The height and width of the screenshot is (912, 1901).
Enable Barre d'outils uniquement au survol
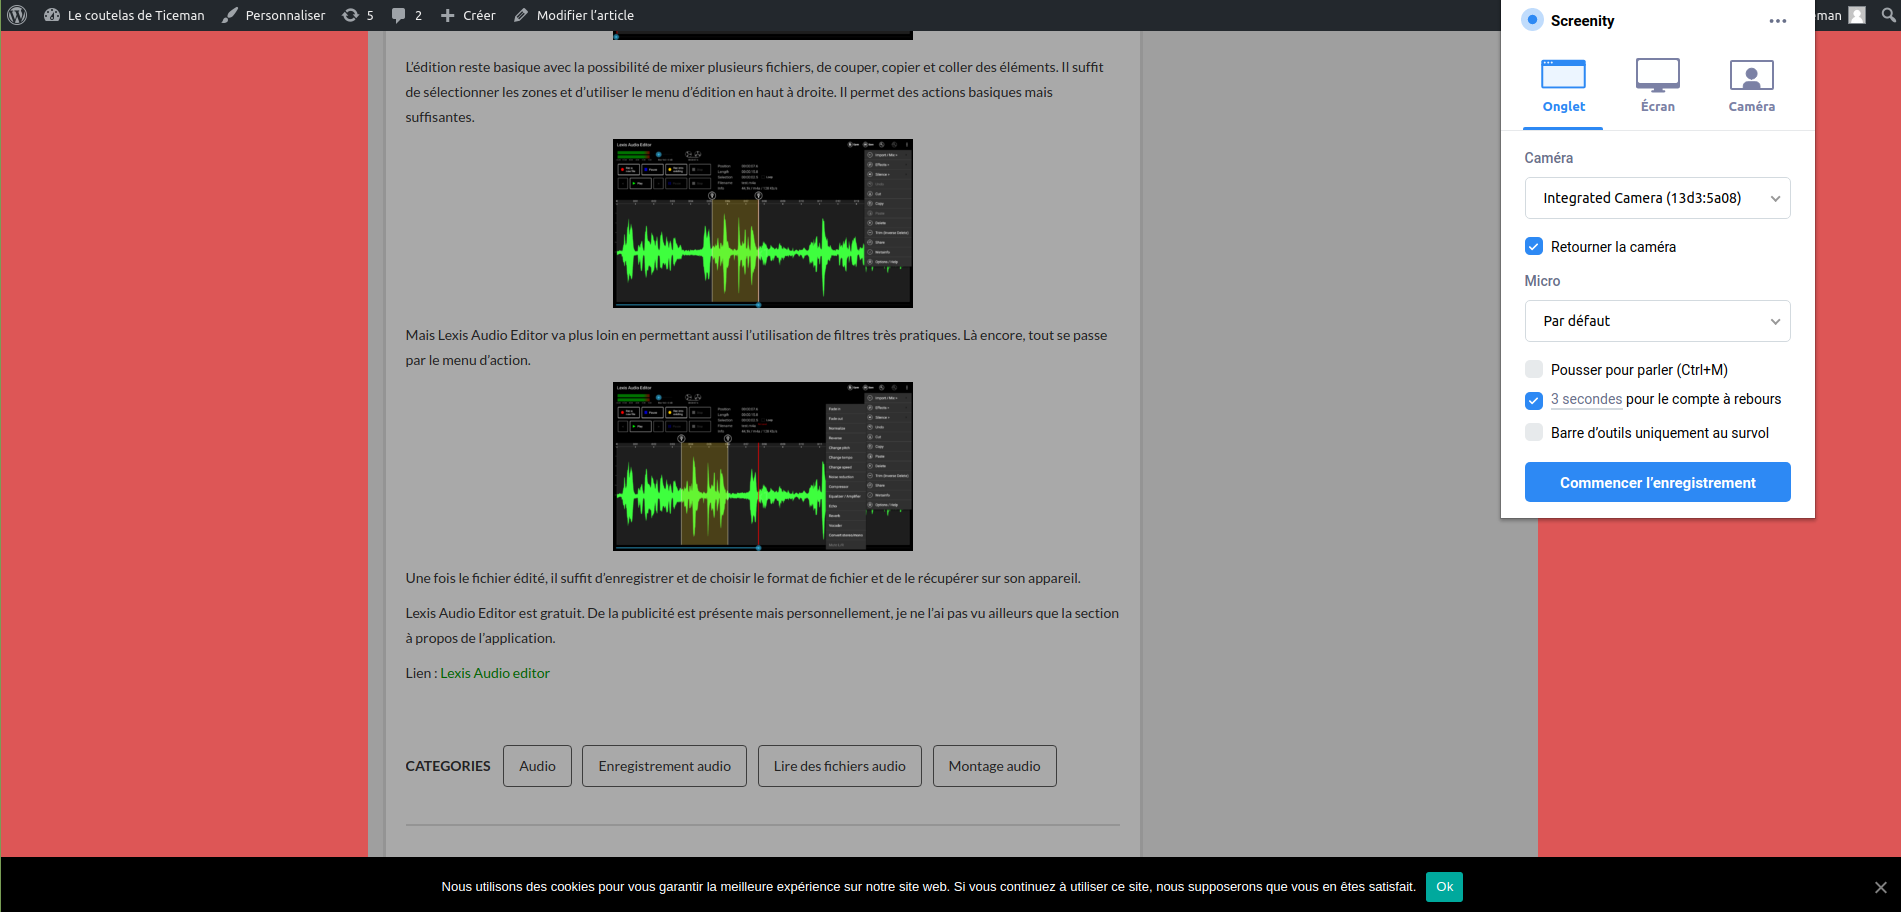coord(1534,432)
